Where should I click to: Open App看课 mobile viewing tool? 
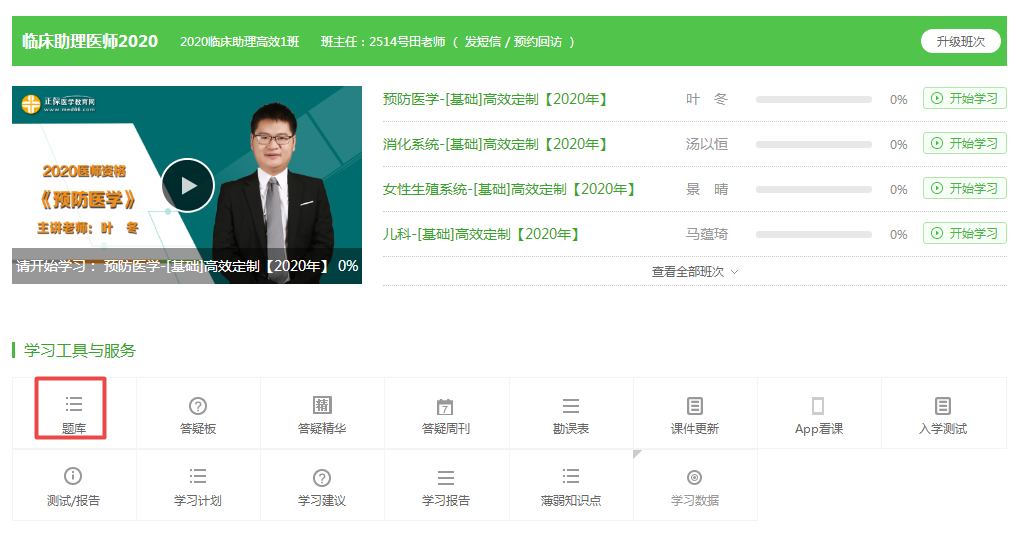tap(818, 414)
